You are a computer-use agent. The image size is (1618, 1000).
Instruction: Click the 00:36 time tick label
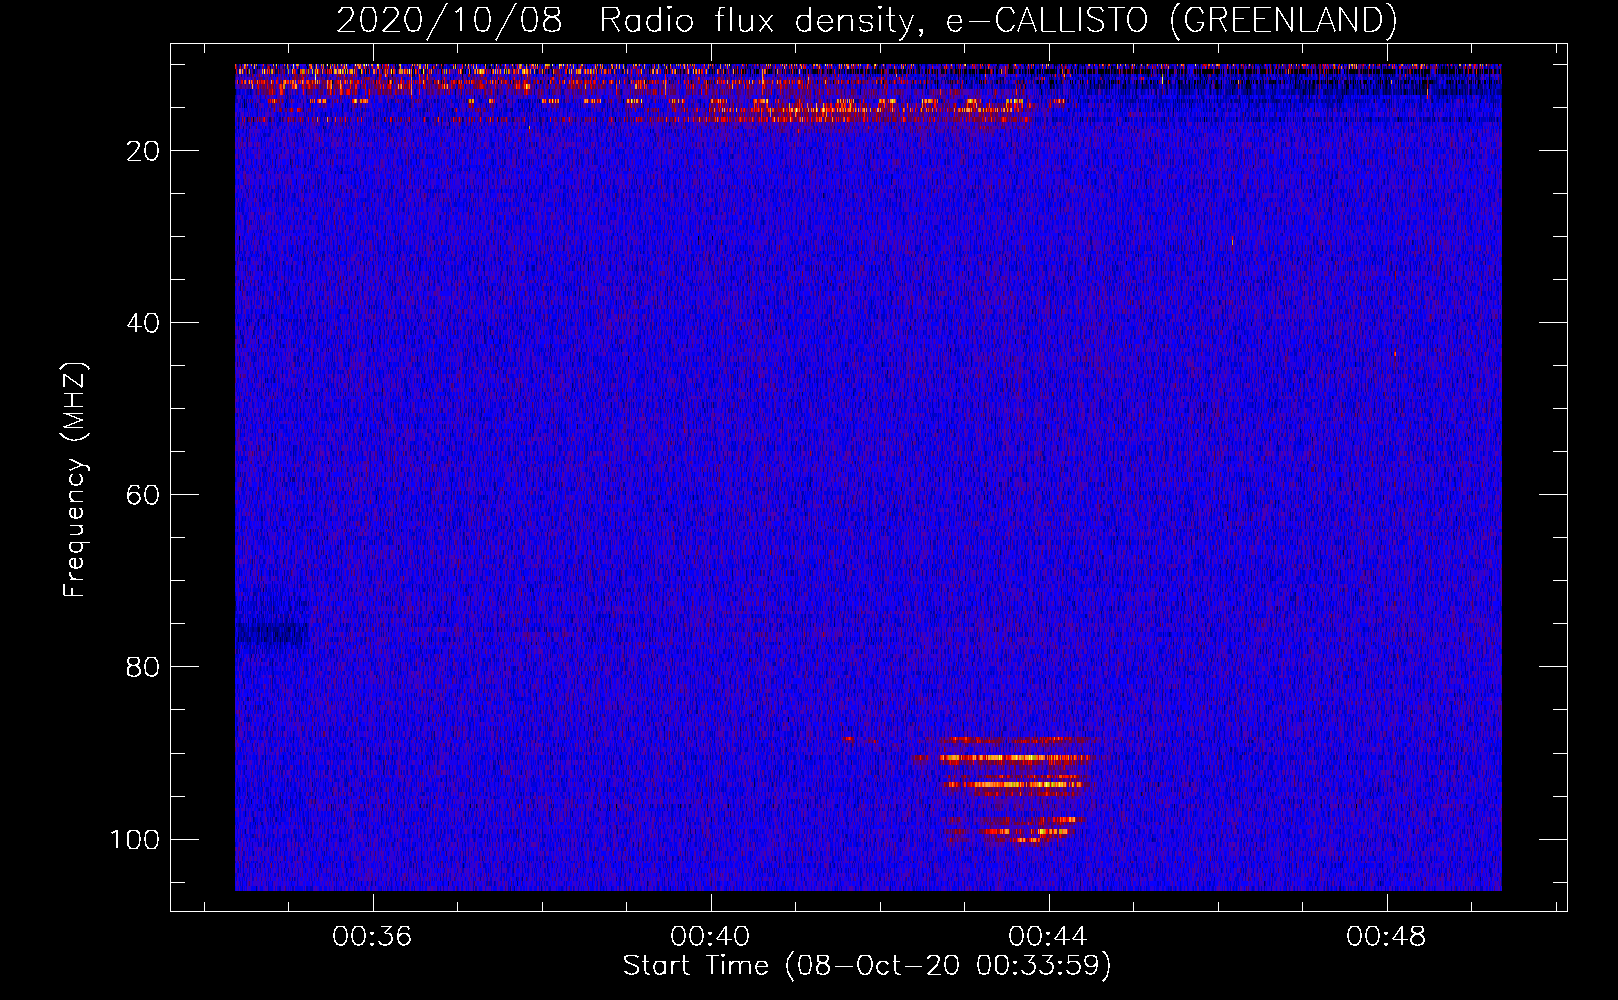pos(372,937)
